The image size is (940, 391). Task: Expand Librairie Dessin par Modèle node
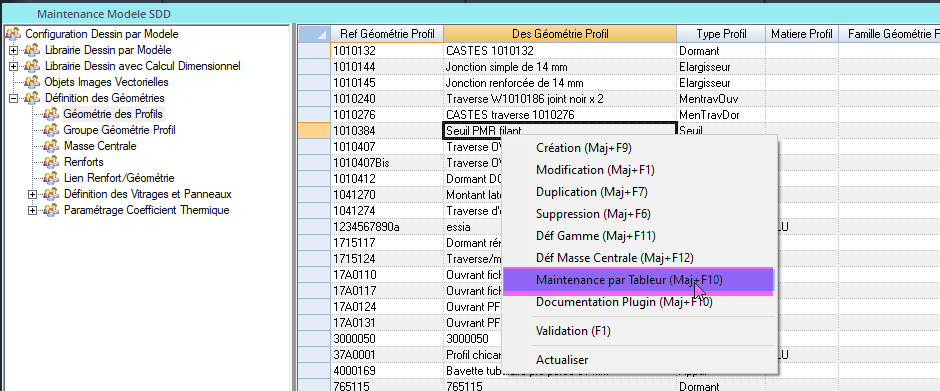click(x=13, y=50)
